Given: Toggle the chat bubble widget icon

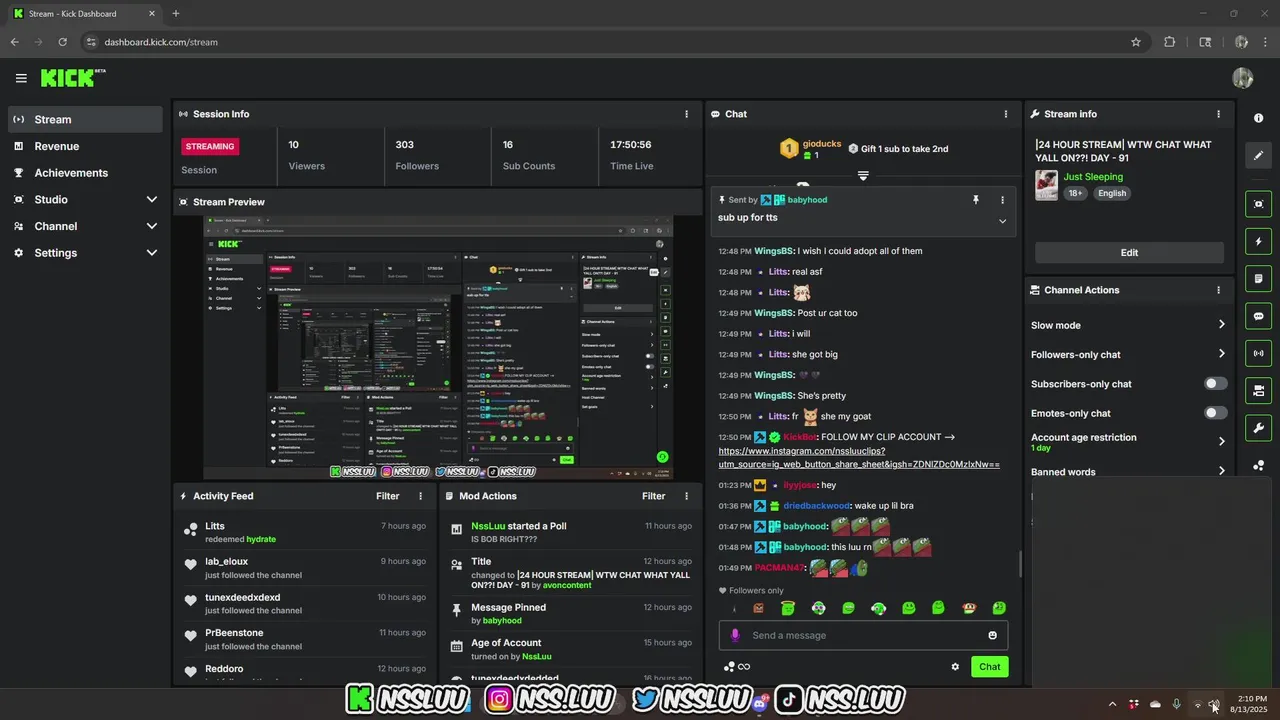Looking at the screenshot, I should coord(1258,316).
